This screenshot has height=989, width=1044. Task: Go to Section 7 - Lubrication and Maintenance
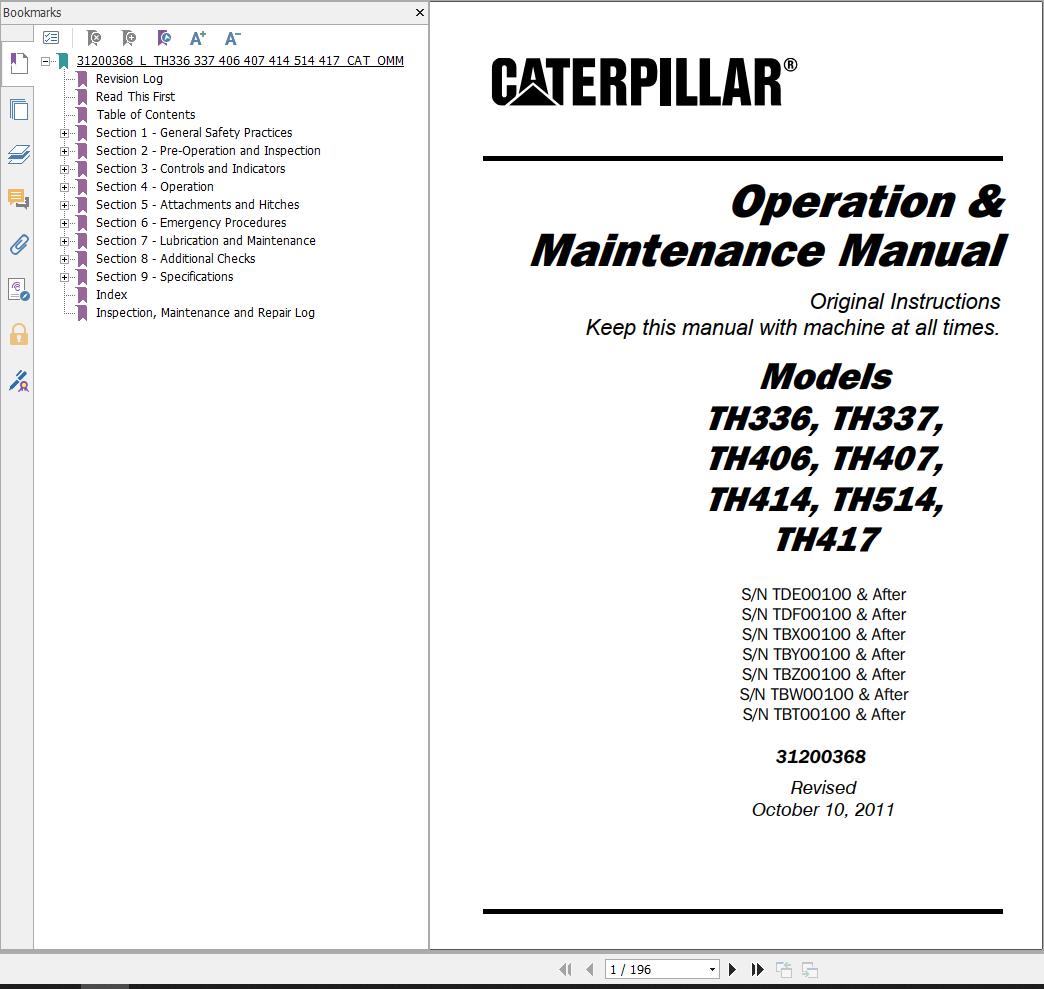click(x=206, y=240)
